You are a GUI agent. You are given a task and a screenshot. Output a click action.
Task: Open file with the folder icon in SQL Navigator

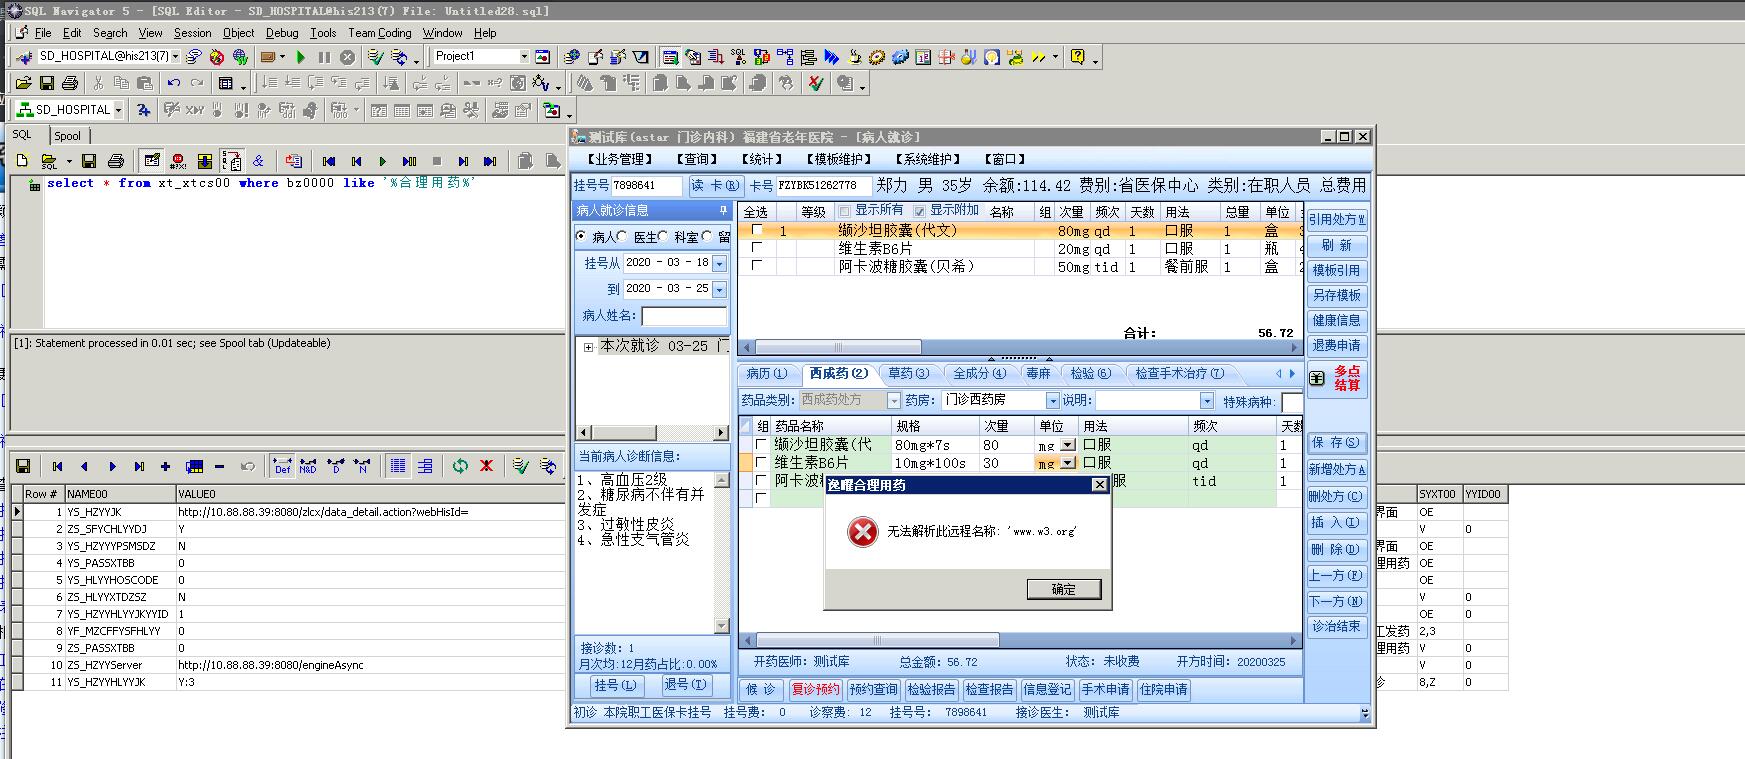coord(23,83)
